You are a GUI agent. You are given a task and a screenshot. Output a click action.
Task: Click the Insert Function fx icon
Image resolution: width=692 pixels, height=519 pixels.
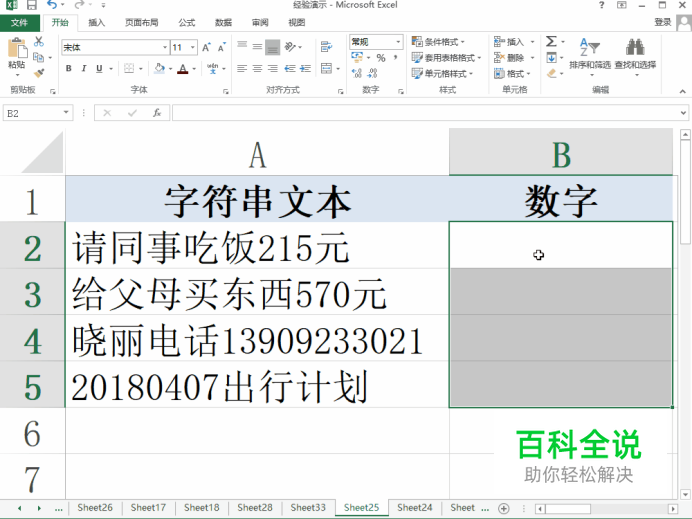(x=157, y=113)
